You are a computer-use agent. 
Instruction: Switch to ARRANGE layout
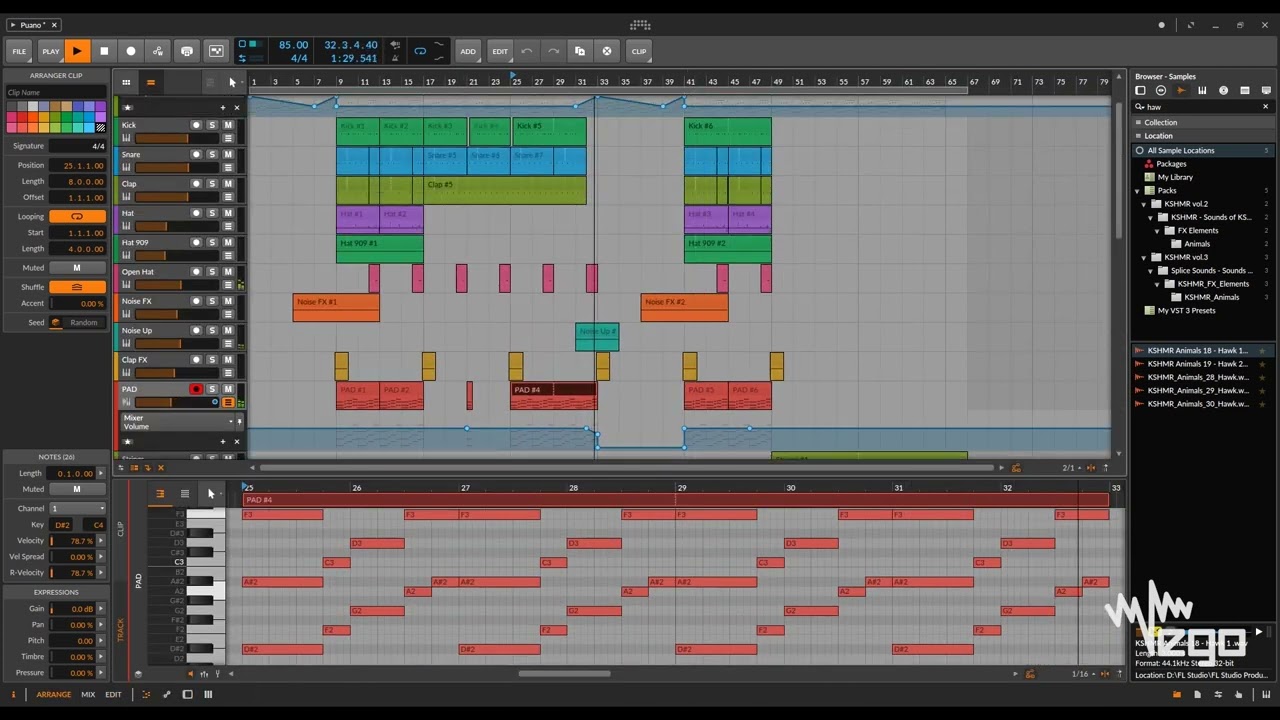click(54, 694)
